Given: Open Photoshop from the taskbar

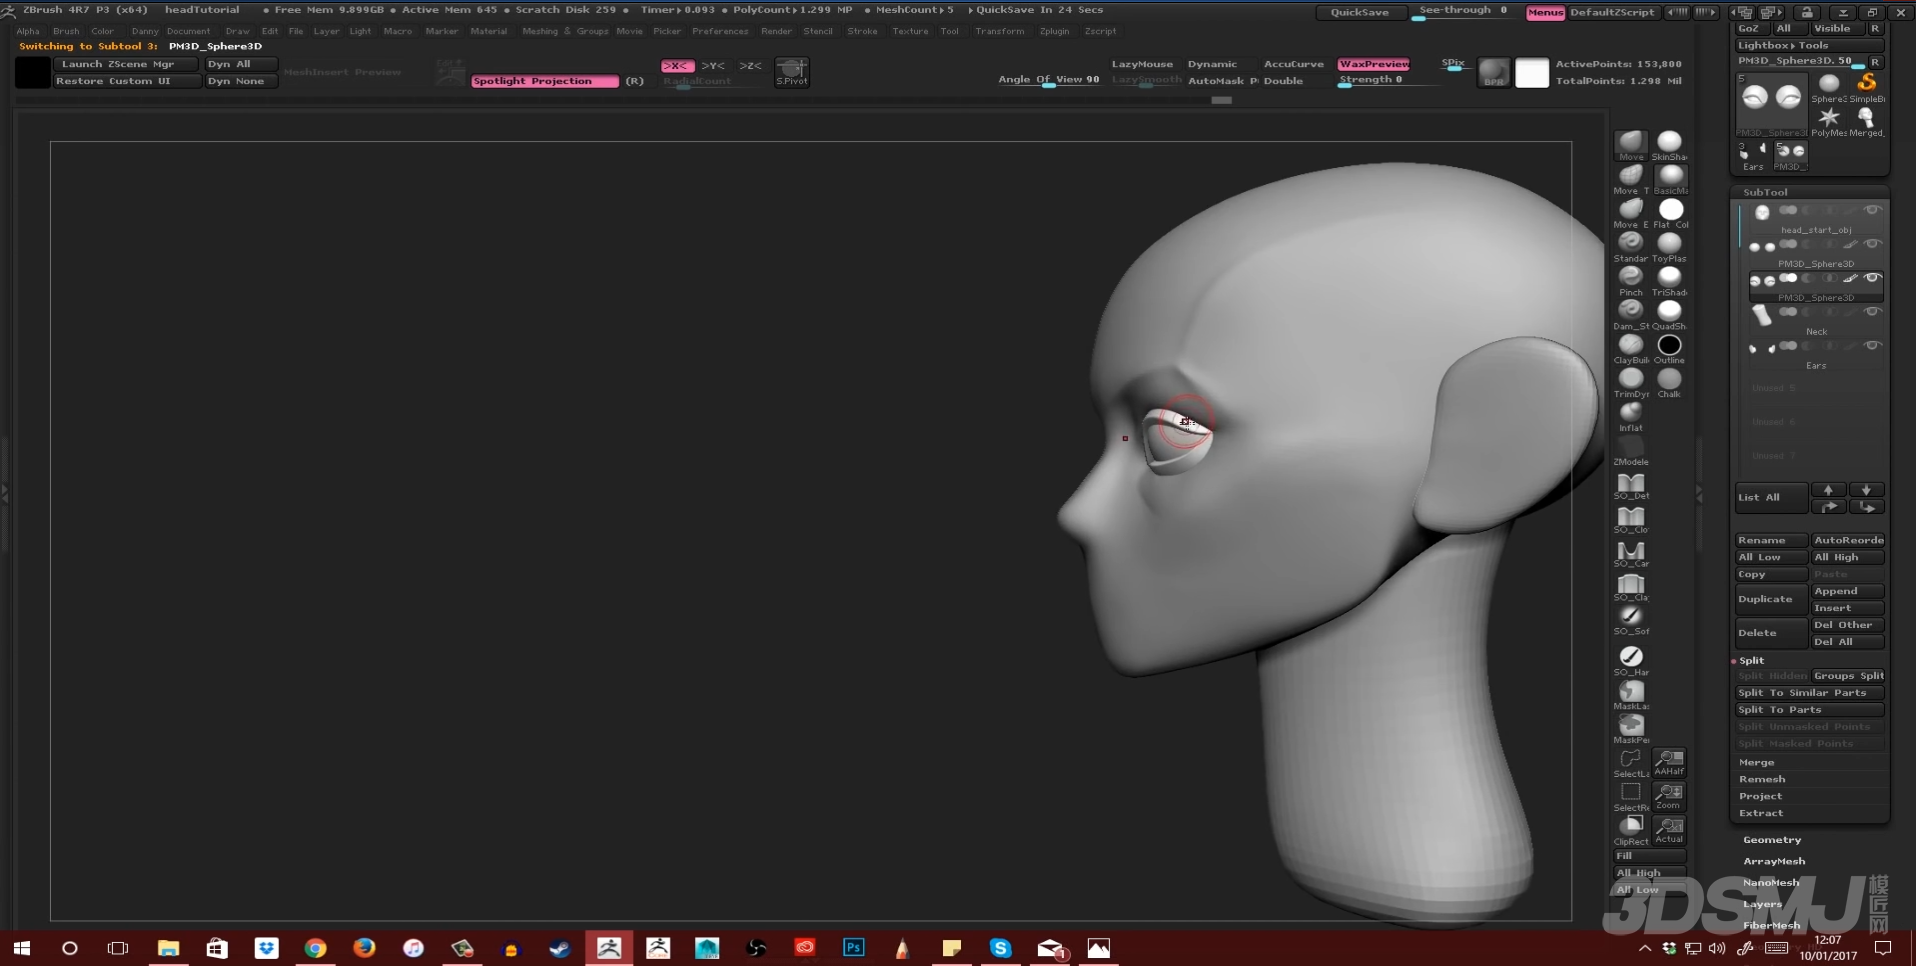Looking at the screenshot, I should pos(854,948).
